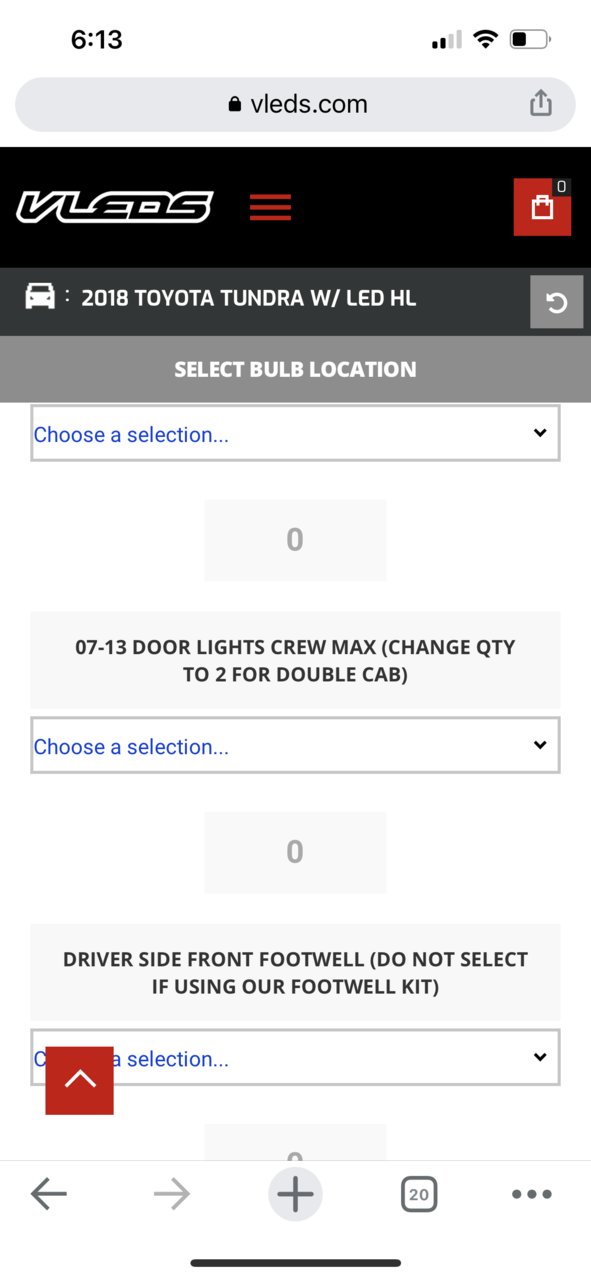This screenshot has height=1279, width=591.
Task: Open browser more options menu
Action: click(x=531, y=1194)
